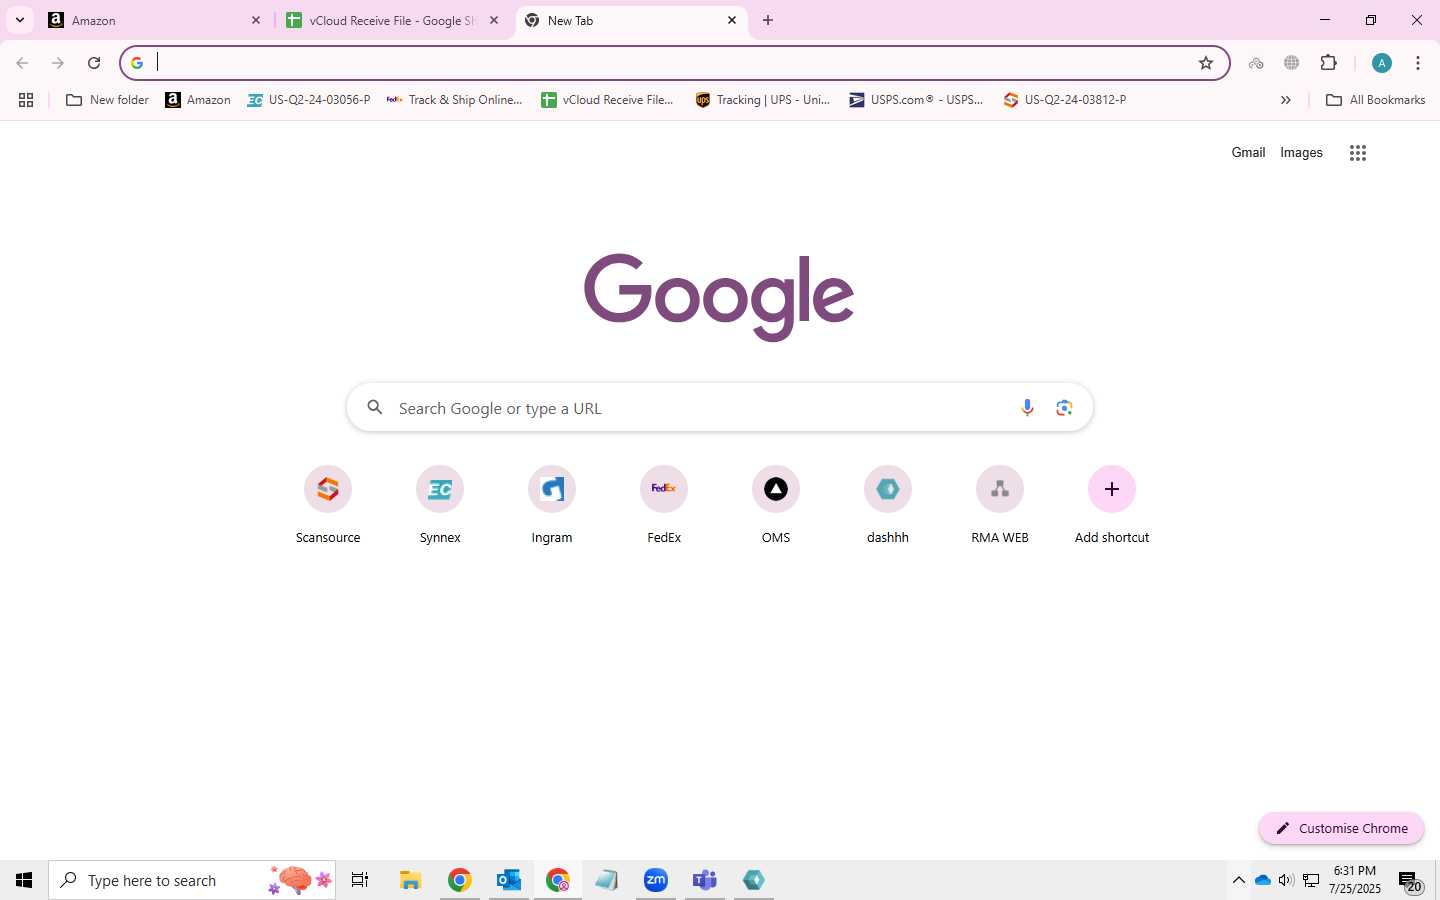Open volume control in system tray

click(x=1286, y=880)
